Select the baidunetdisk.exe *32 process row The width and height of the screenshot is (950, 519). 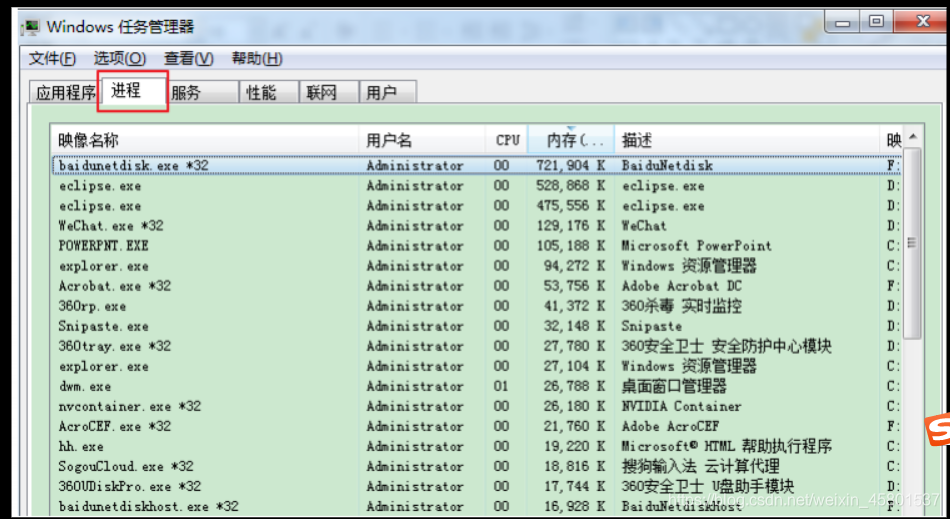point(477,165)
